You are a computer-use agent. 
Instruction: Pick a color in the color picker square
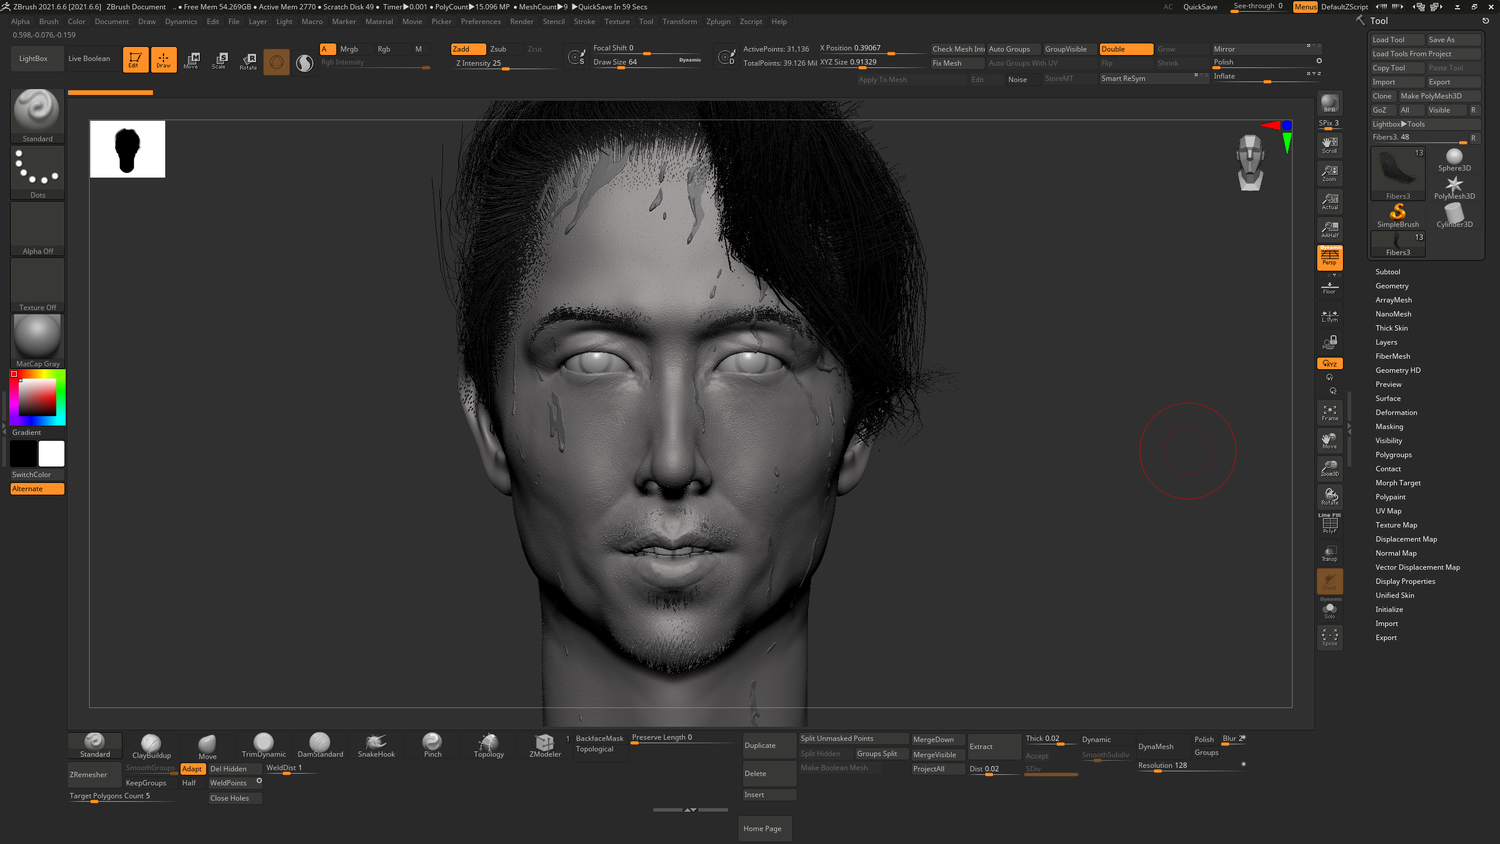[x=38, y=397]
